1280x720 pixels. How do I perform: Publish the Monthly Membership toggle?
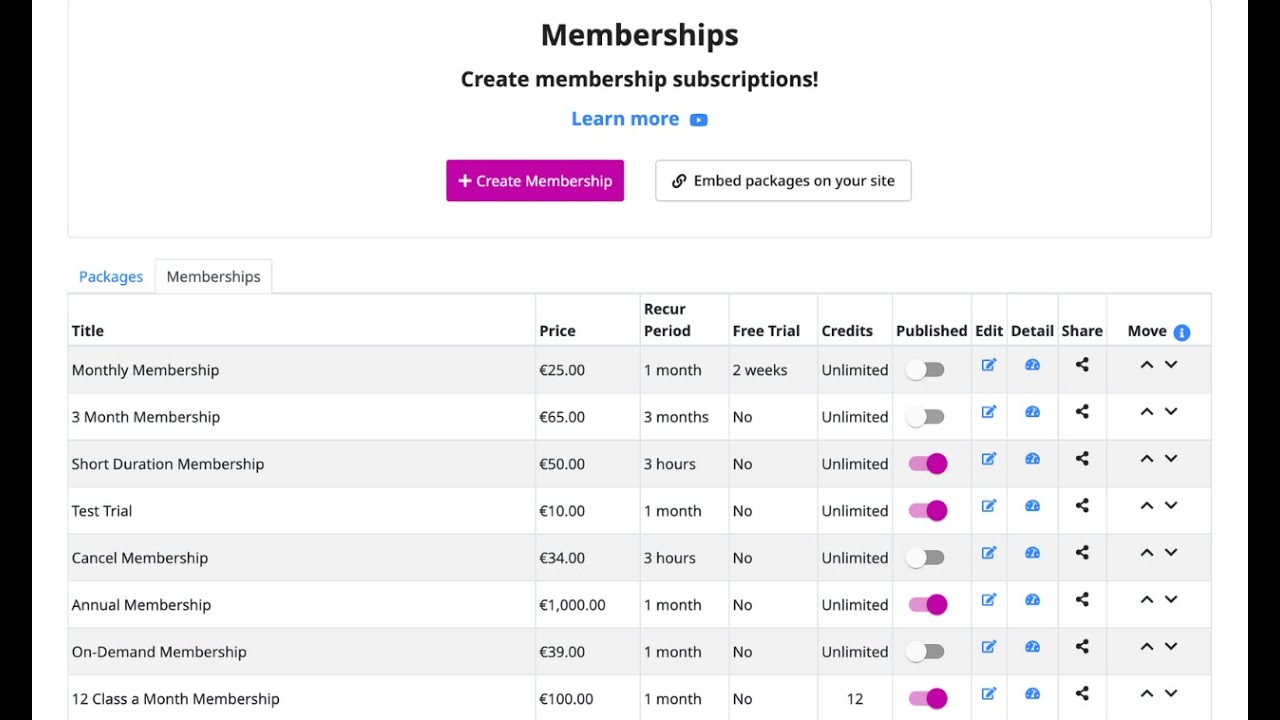coord(925,370)
